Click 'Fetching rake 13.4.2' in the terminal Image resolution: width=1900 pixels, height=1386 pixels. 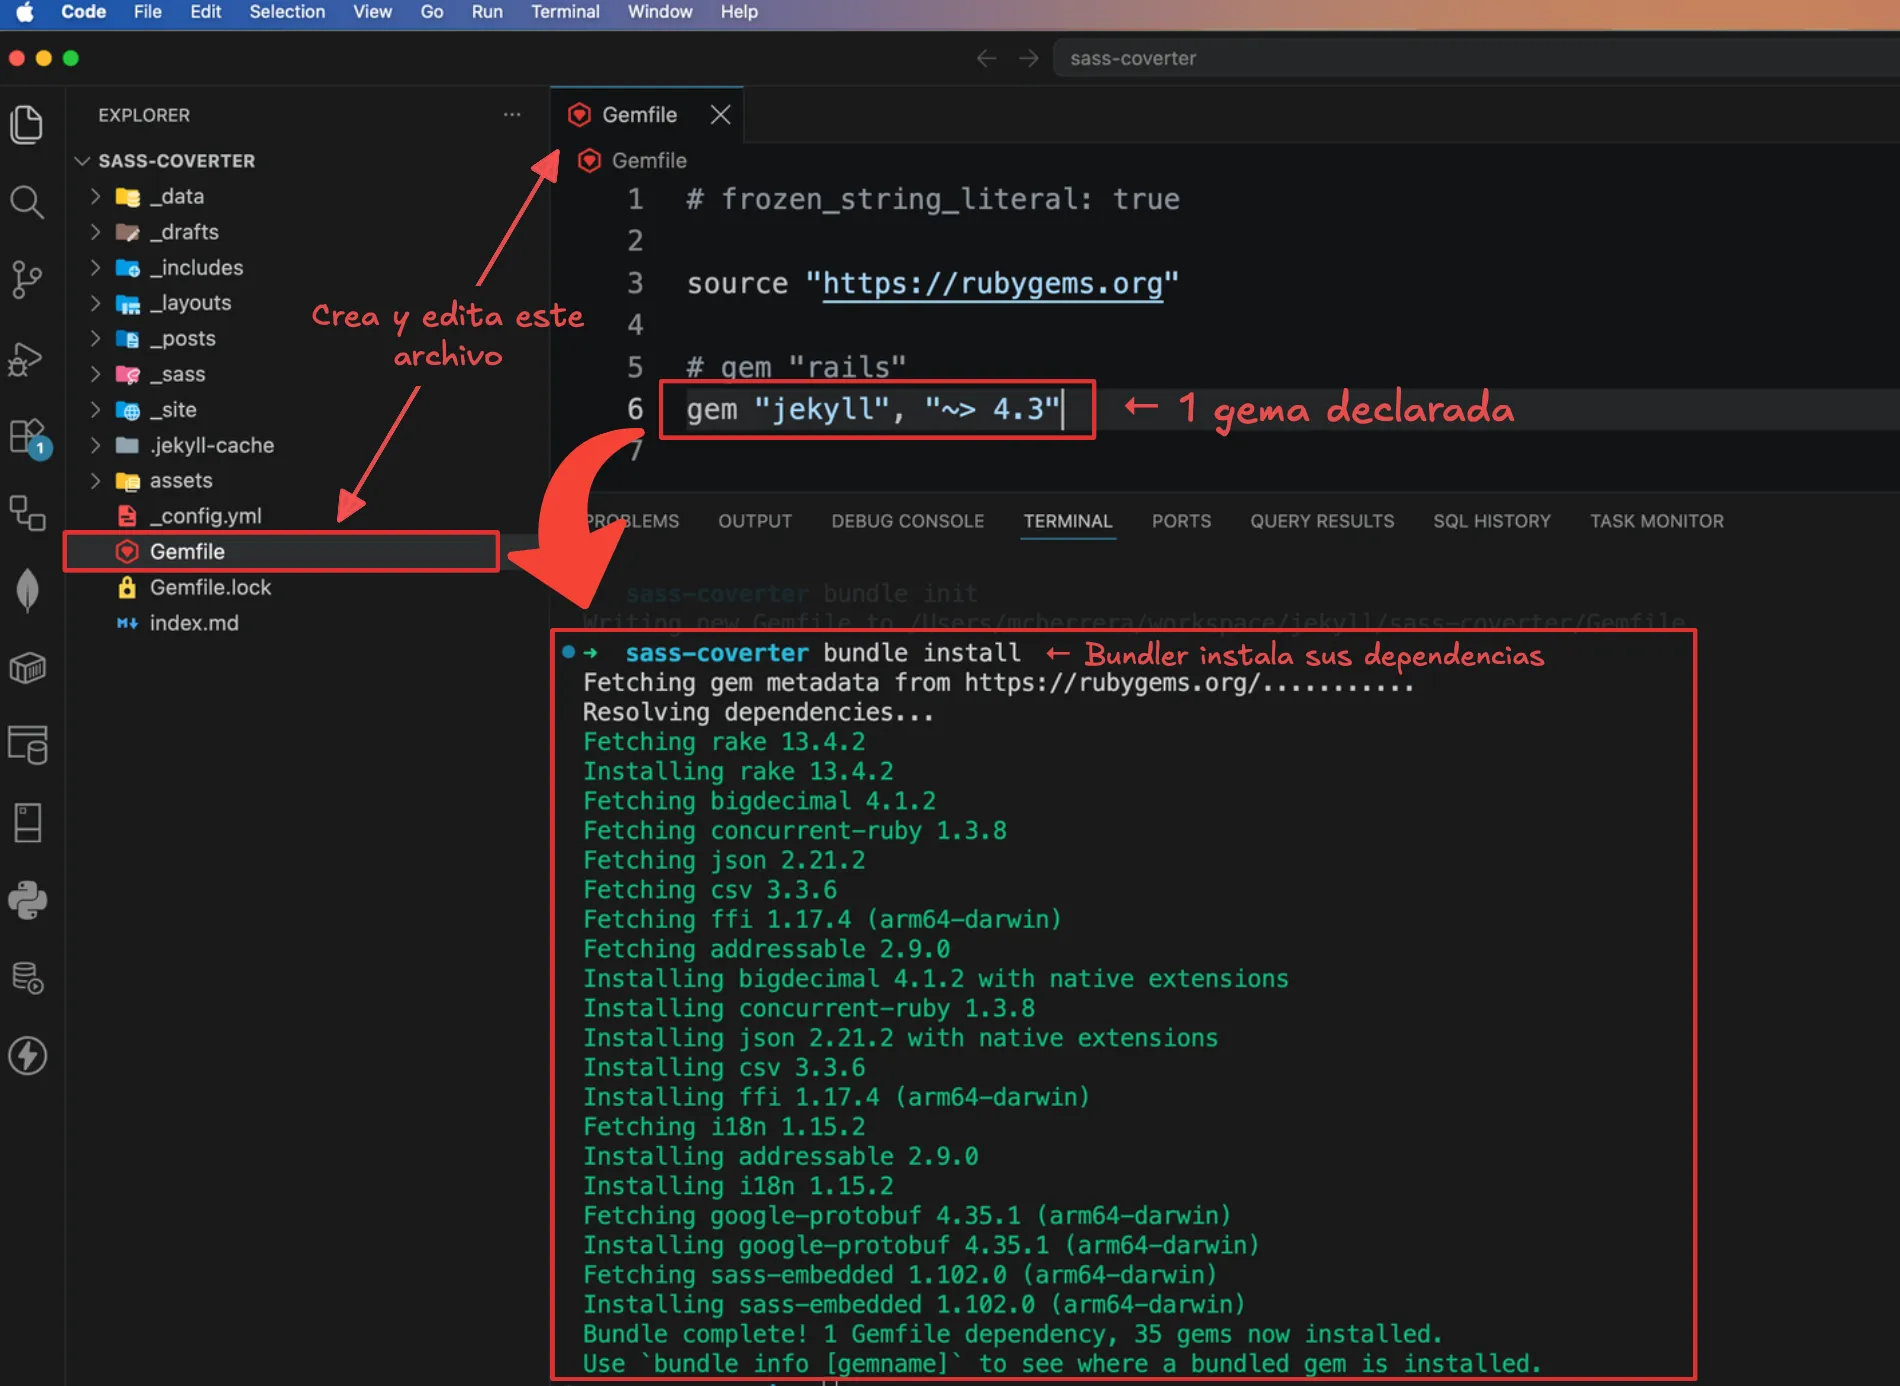coord(724,742)
